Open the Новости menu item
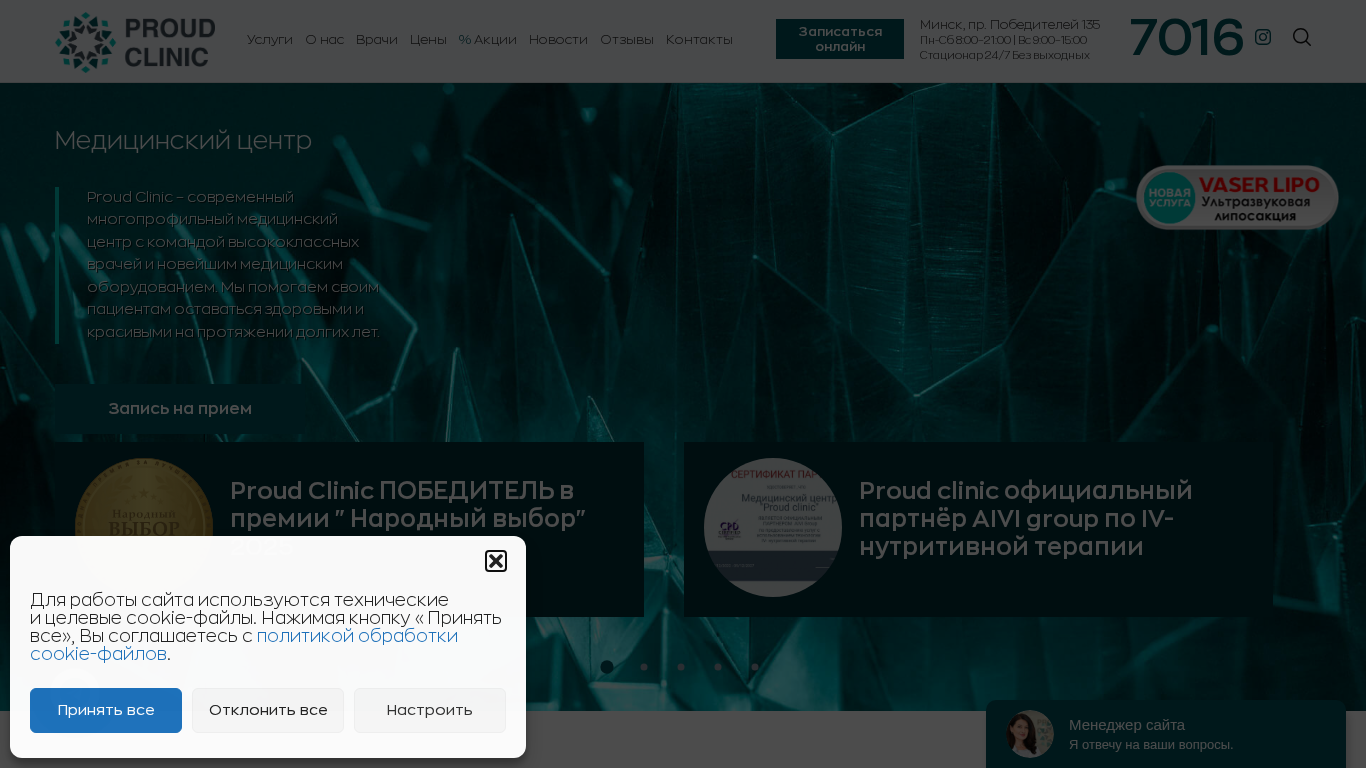The width and height of the screenshot is (1366, 768). pos(558,39)
